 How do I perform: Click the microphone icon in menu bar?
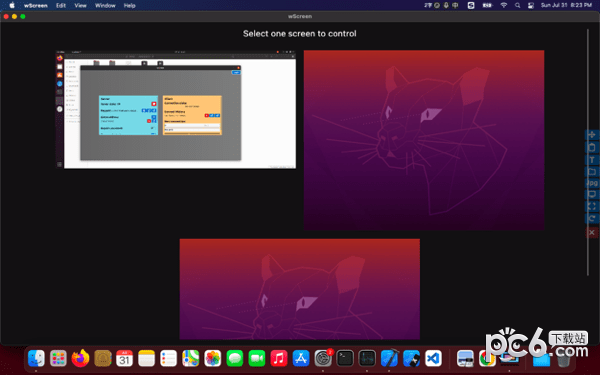point(446,5)
